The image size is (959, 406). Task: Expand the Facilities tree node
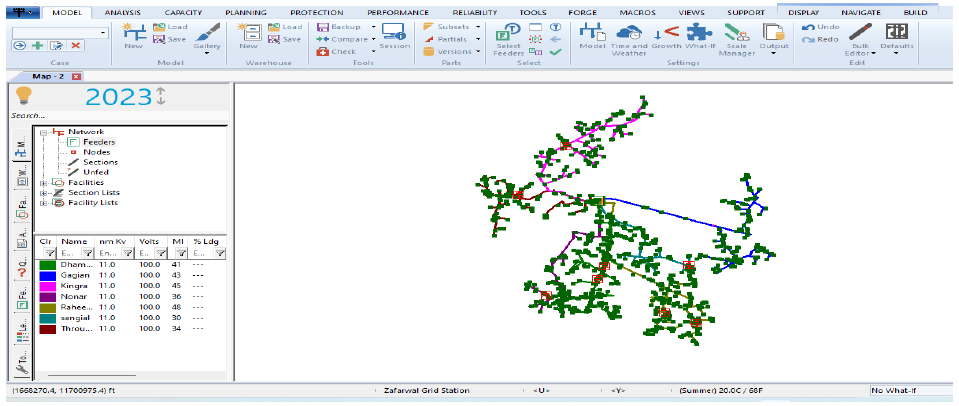coord(42,183)
